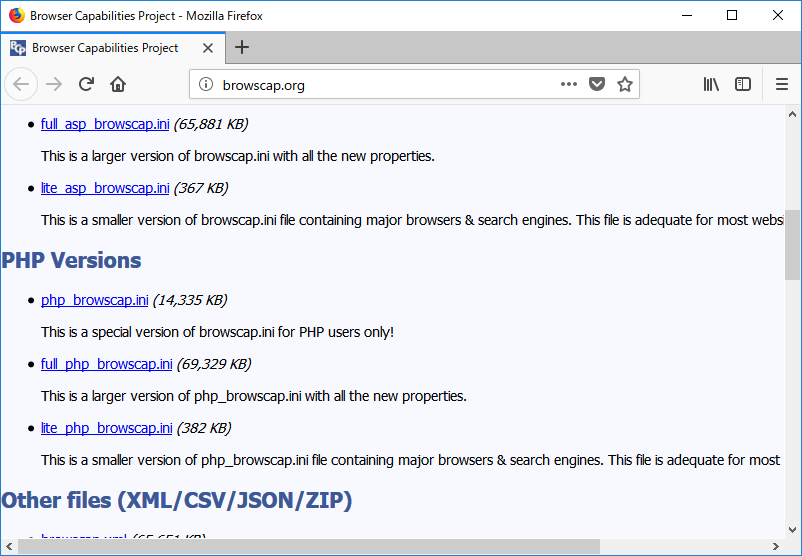802x556 pixels.
Task: Minimize the Firefox window
Action: tap(687, 15)
